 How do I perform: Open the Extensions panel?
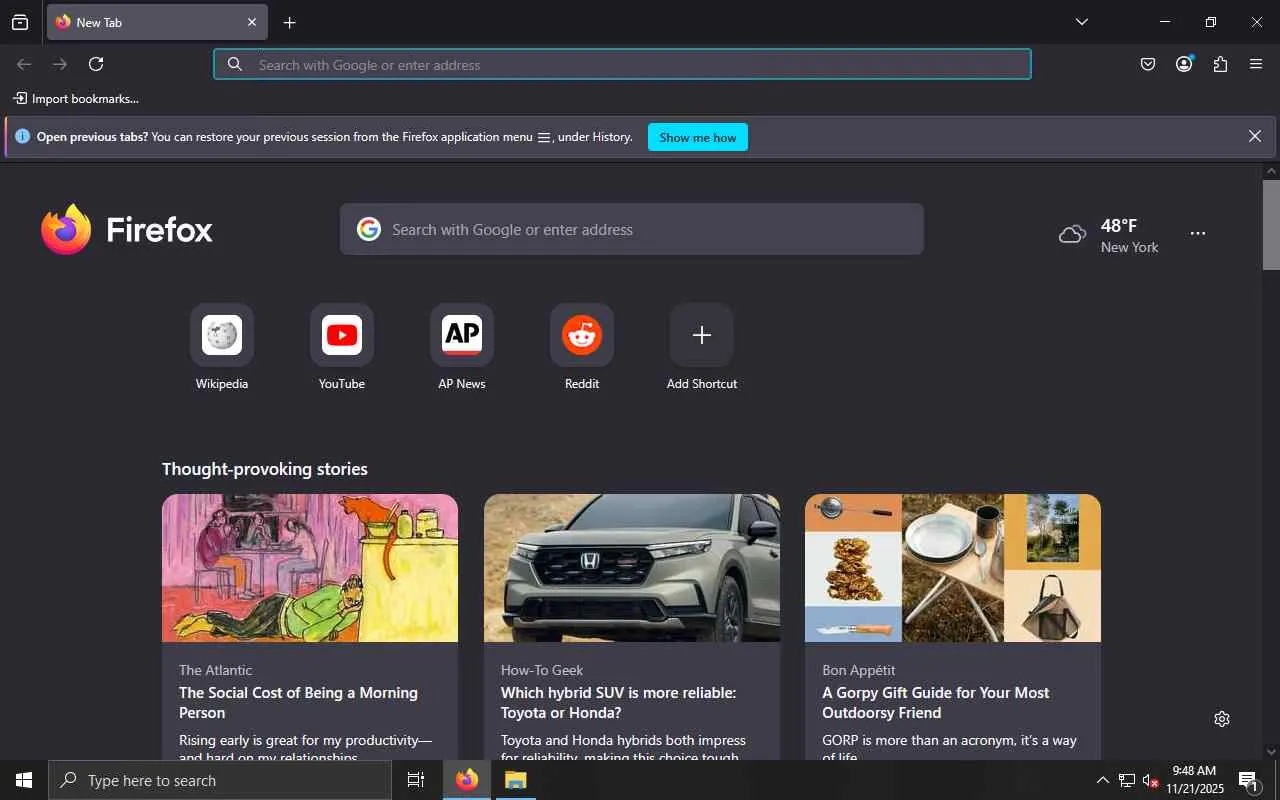click(1220, 64)
